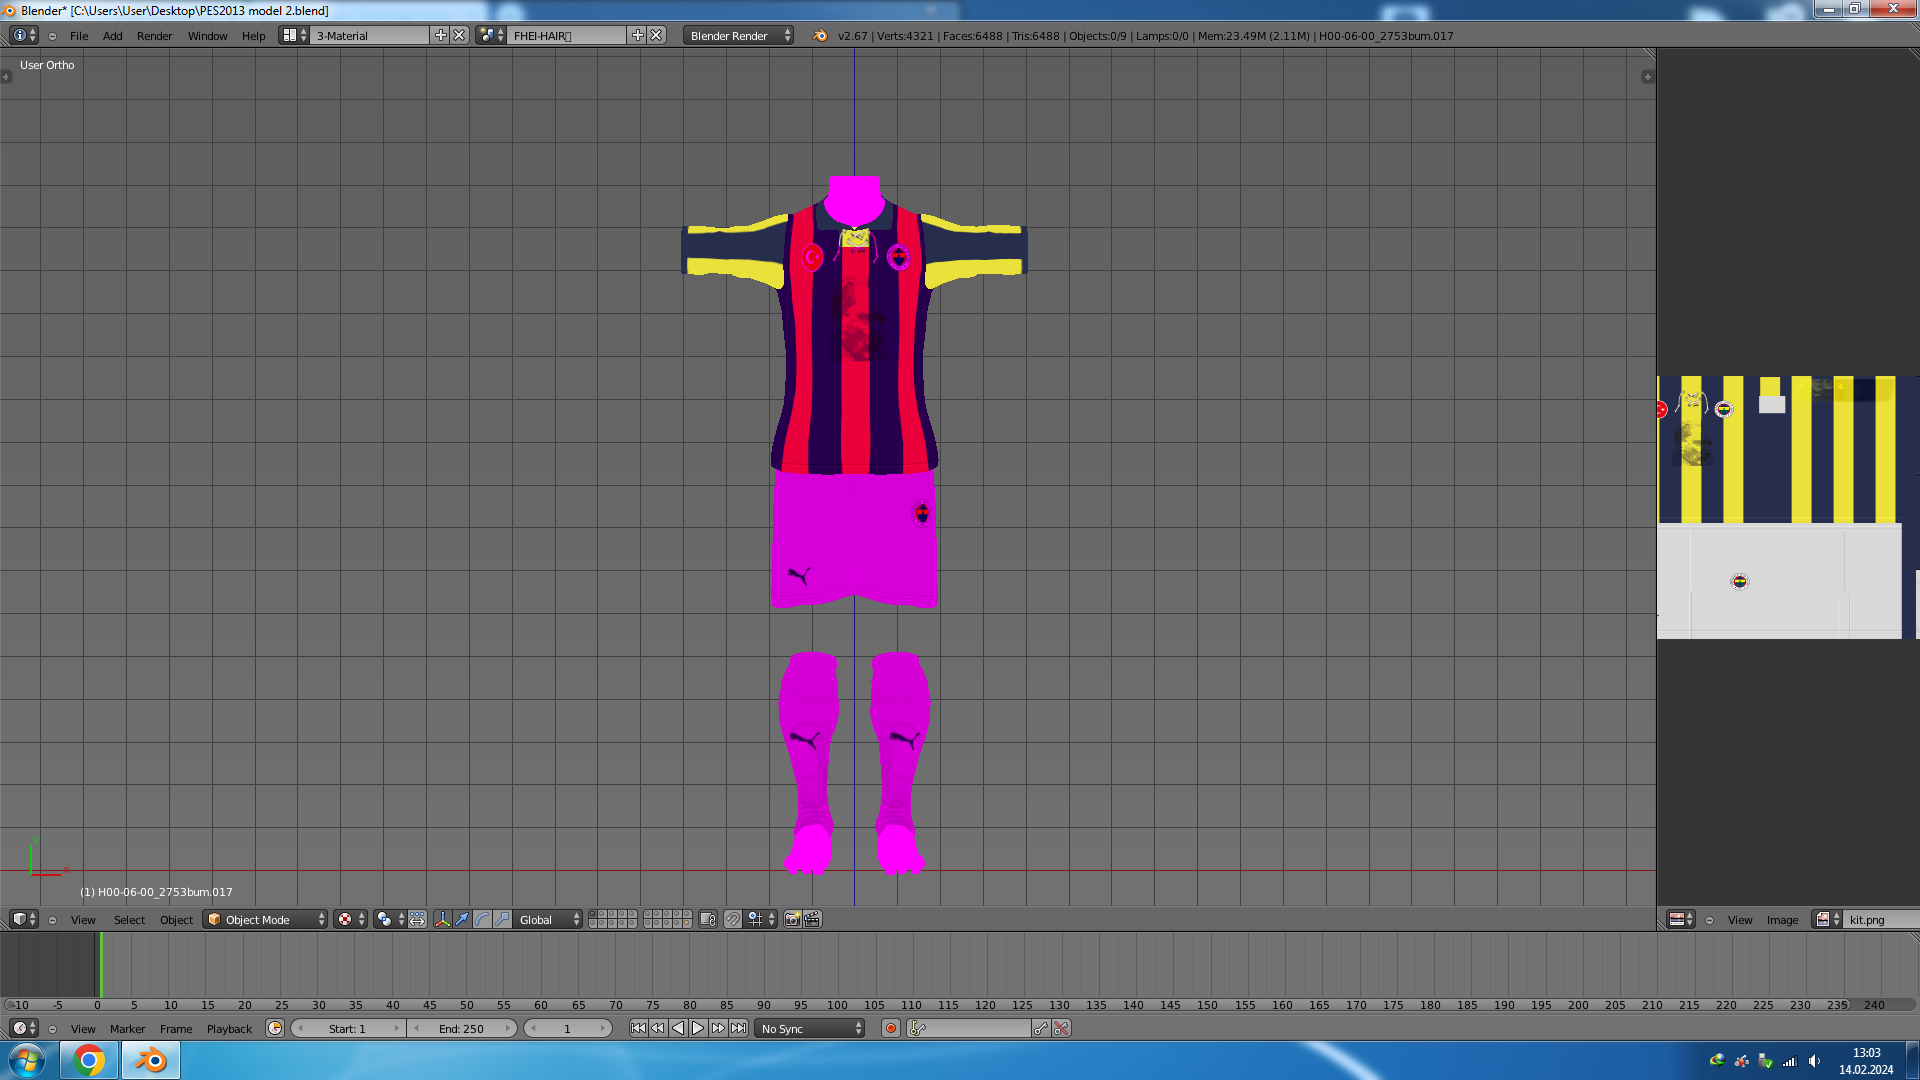Select the translate manipulator arrow icon
Image resolution: width=1920 pixels, height=1080 pixels.
[462, 919]
